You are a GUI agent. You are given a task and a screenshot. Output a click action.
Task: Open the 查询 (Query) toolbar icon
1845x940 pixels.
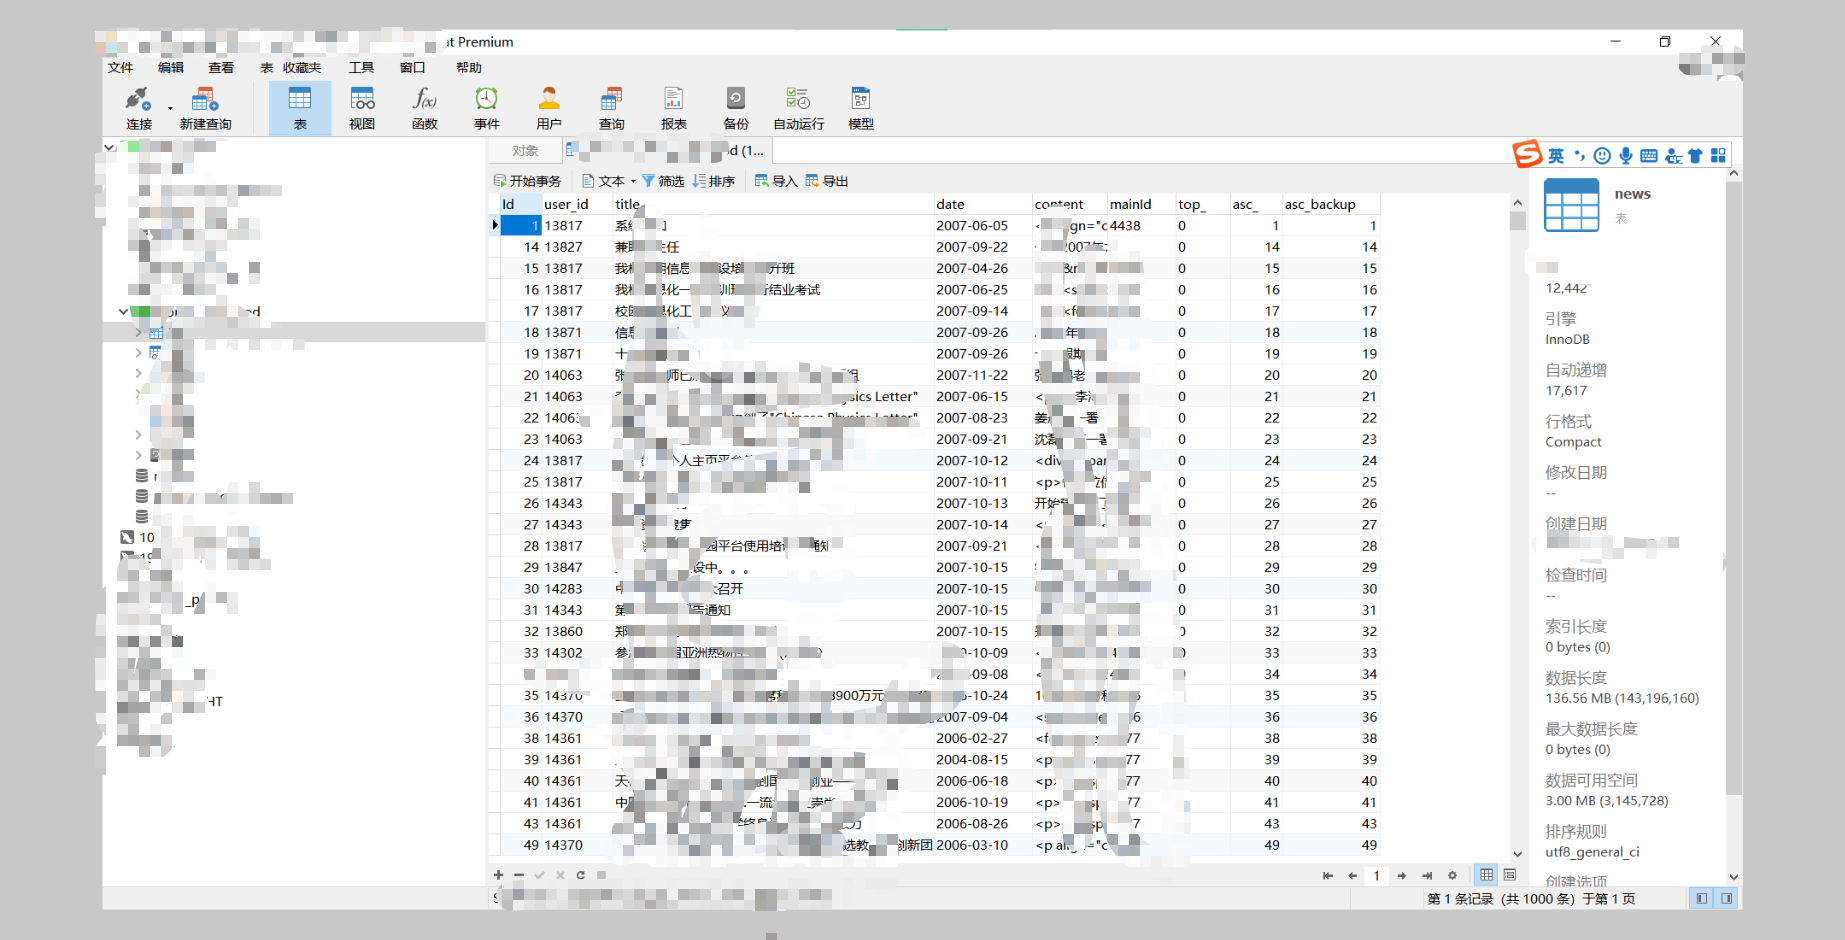611,108
